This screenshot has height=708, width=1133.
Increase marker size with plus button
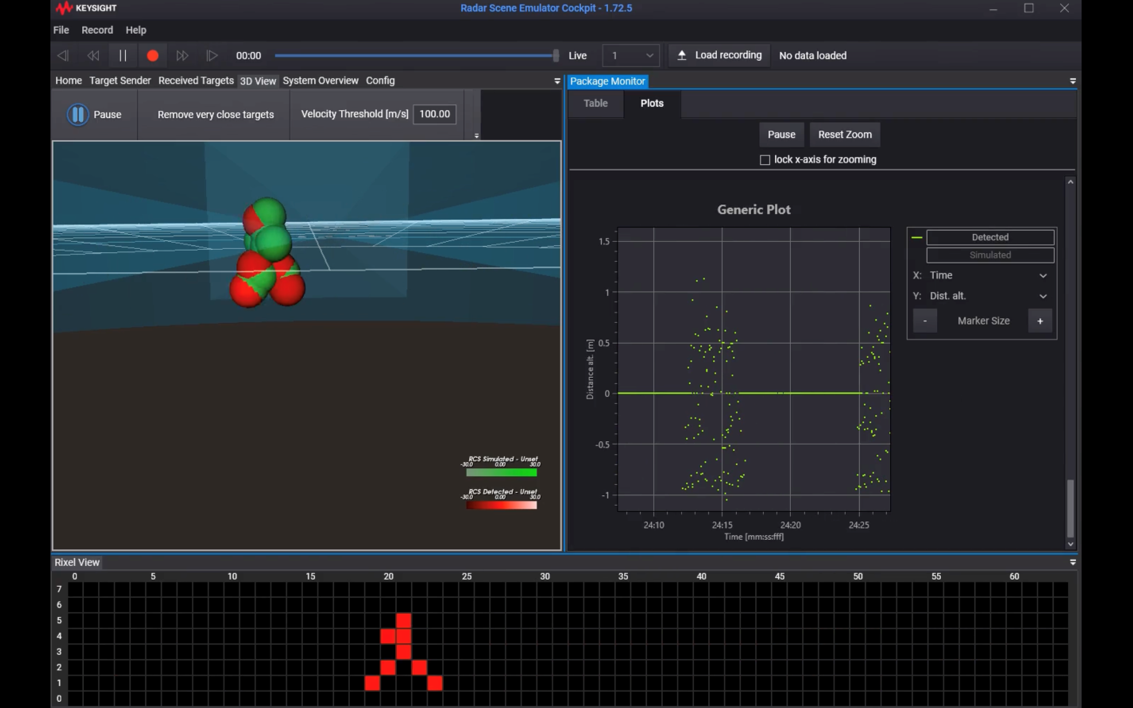coord(1040,321)
